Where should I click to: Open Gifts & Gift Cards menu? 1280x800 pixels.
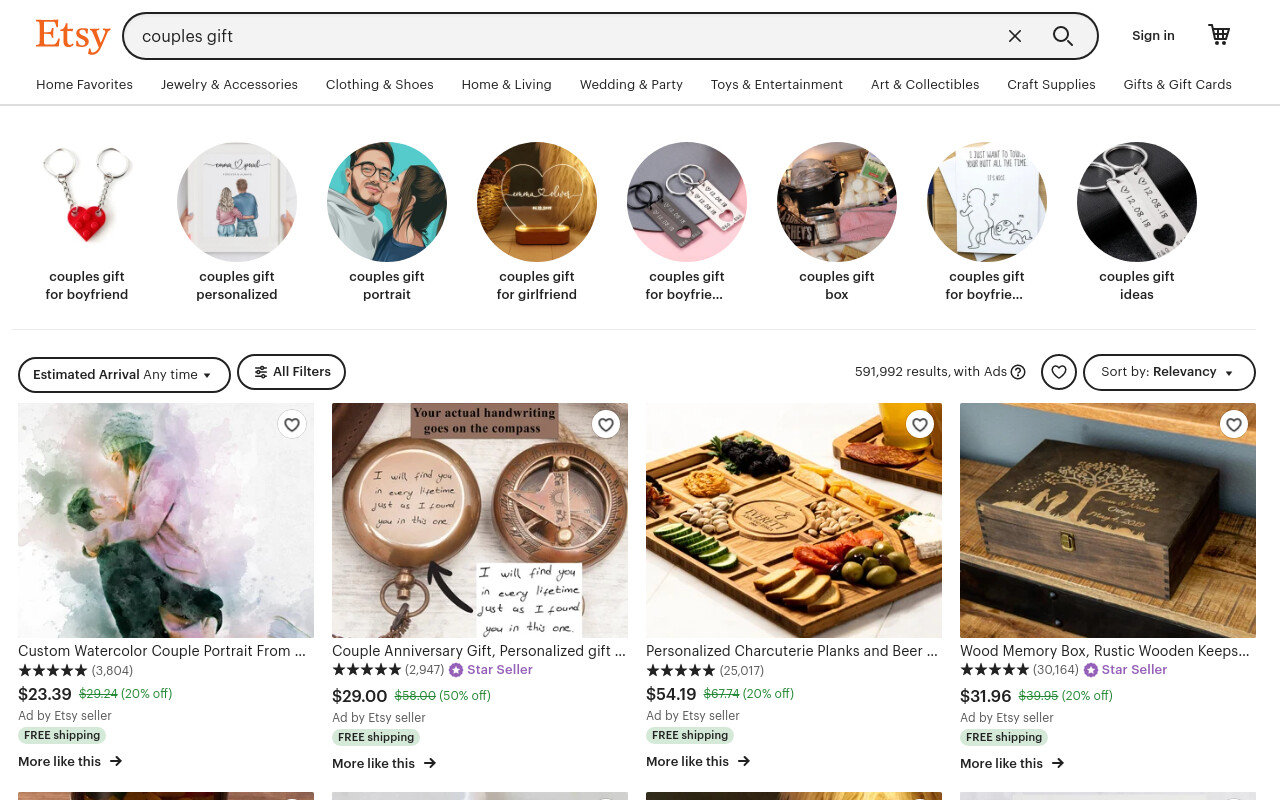(1177, 85)
